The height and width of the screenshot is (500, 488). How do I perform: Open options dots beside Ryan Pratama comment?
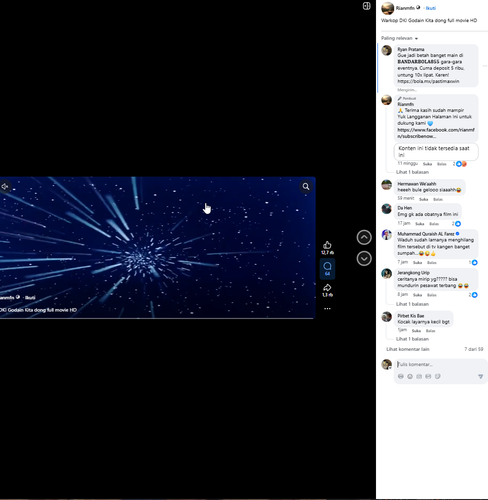(x=484, y=66)
